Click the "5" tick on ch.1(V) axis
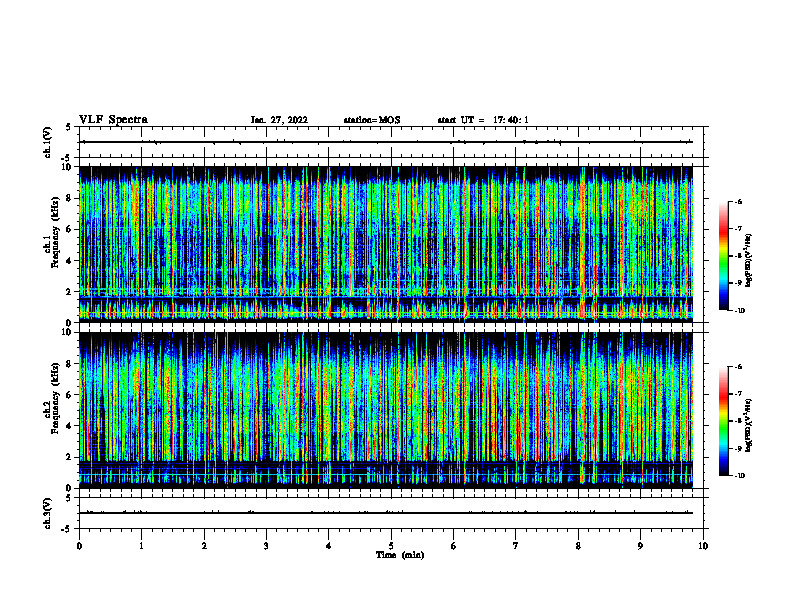This screenshot has width=792, height=612. (68, 127)
